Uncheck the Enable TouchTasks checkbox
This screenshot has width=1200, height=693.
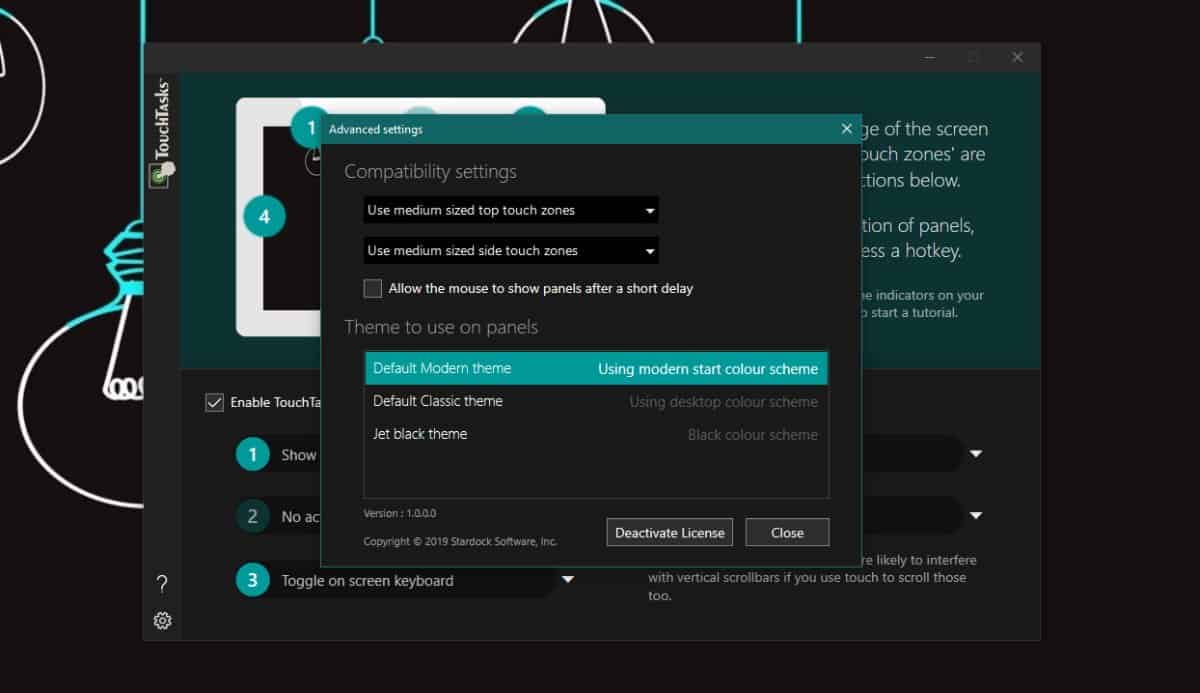click(x=214, y=402)
